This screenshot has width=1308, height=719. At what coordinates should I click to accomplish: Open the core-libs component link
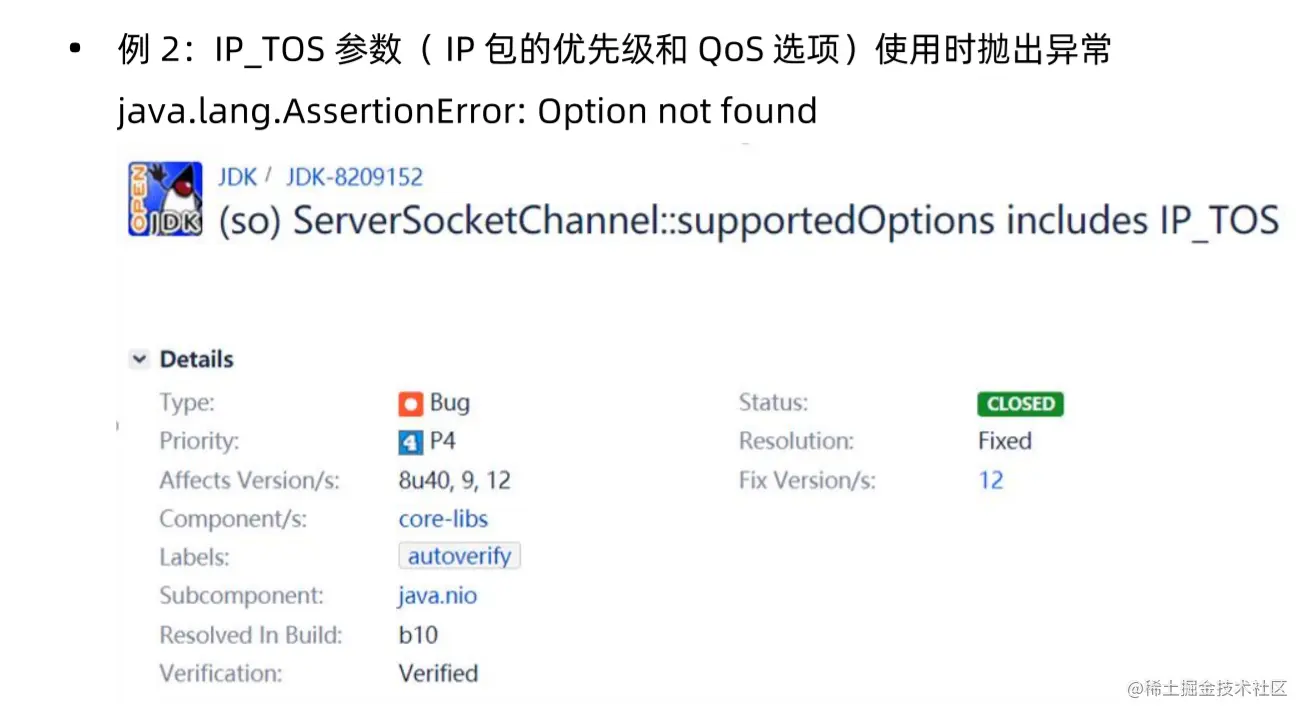(443, 519)
